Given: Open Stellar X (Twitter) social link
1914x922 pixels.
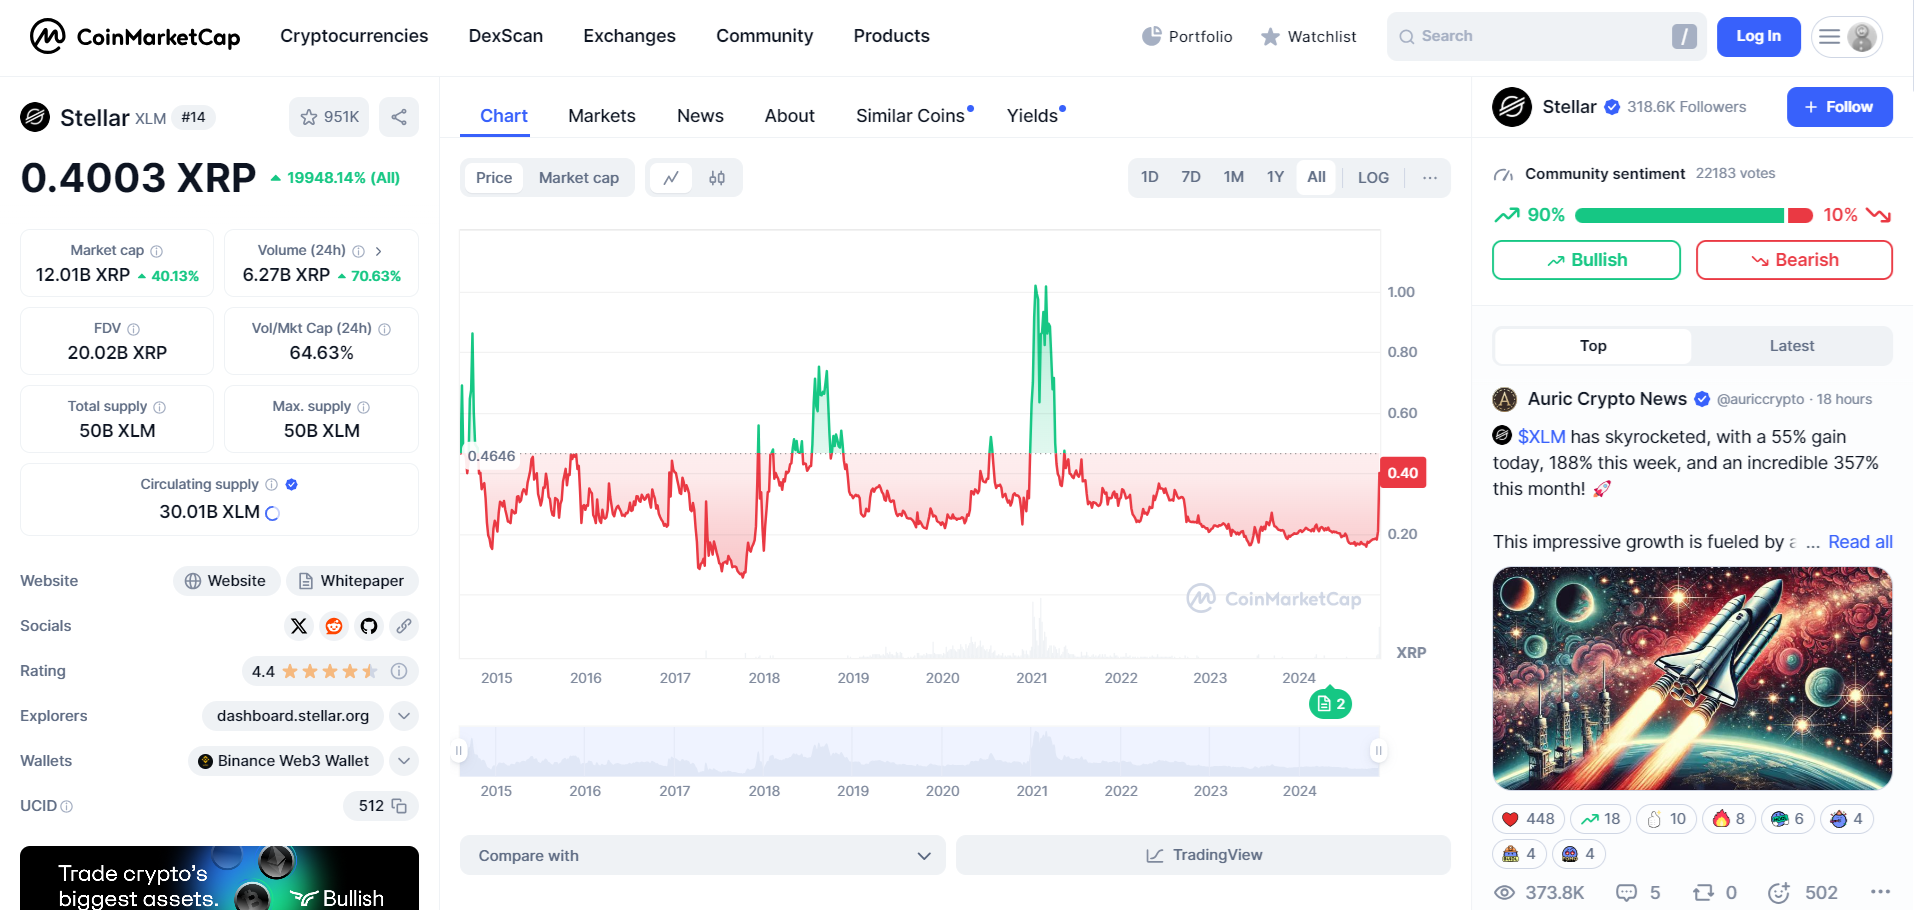Looking at the screenshot, I should tap(299, 626).
